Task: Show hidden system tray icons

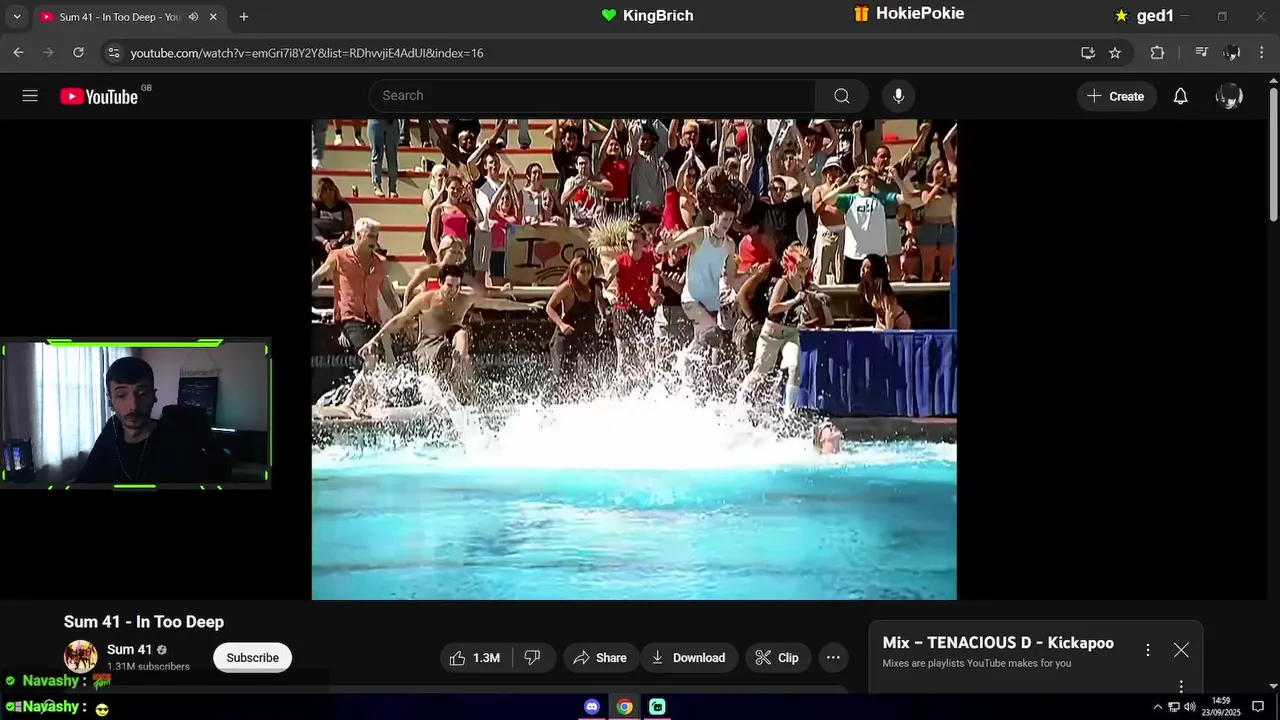Action: (x=1158, y=707)
